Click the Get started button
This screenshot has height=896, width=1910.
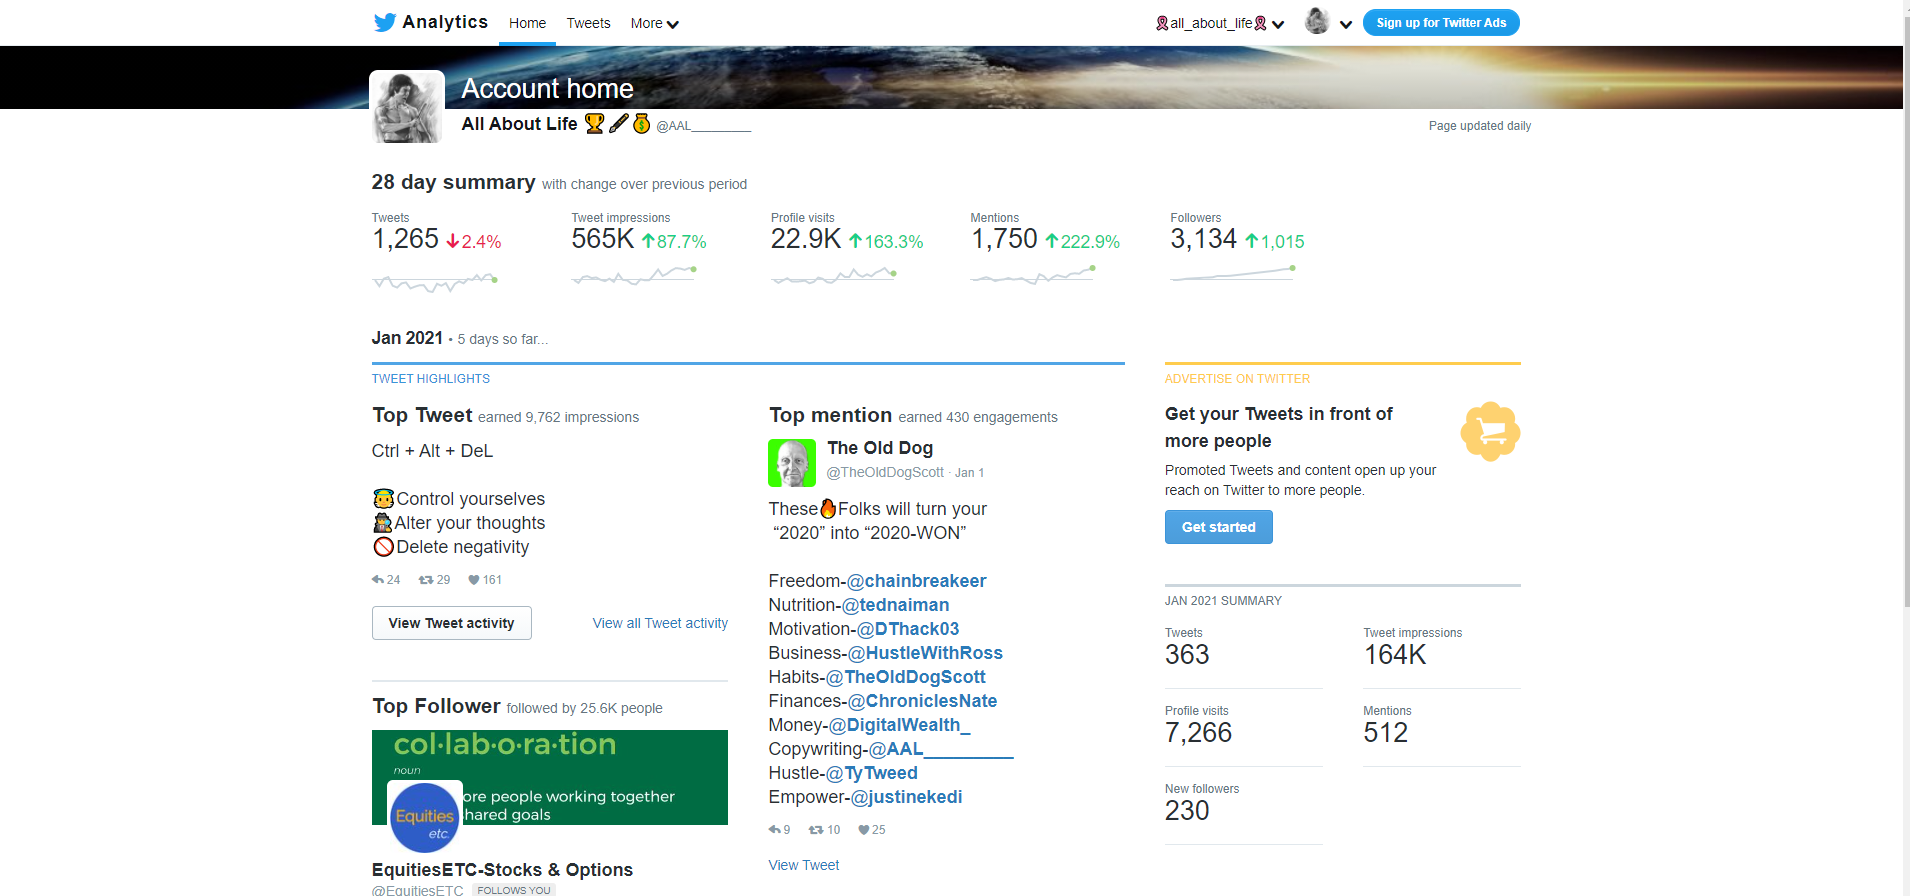pyautogui.click(x=1219, y=527)
